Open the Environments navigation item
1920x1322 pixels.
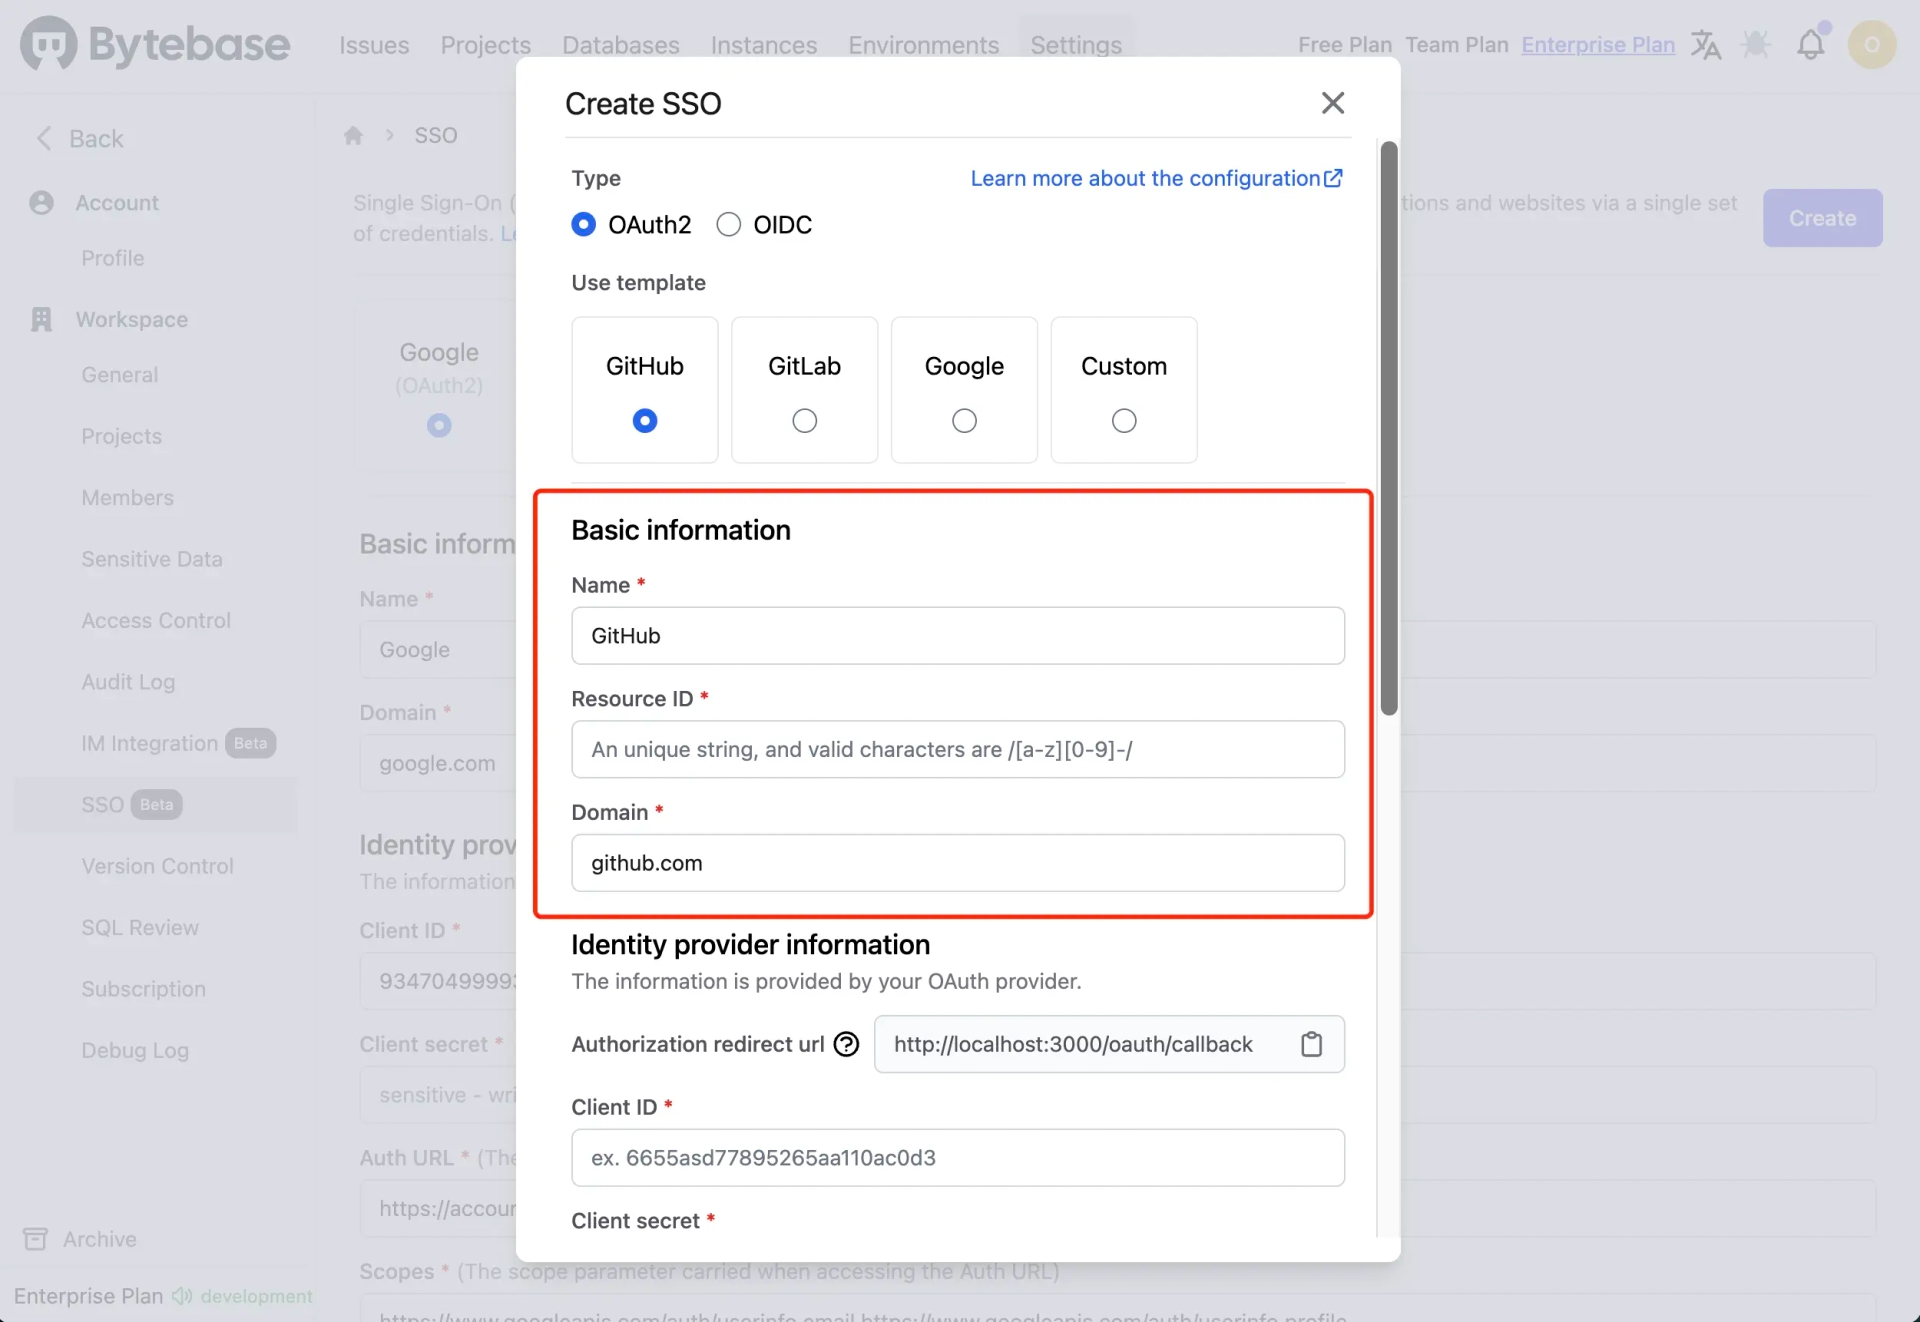click(x=924, y=45)
